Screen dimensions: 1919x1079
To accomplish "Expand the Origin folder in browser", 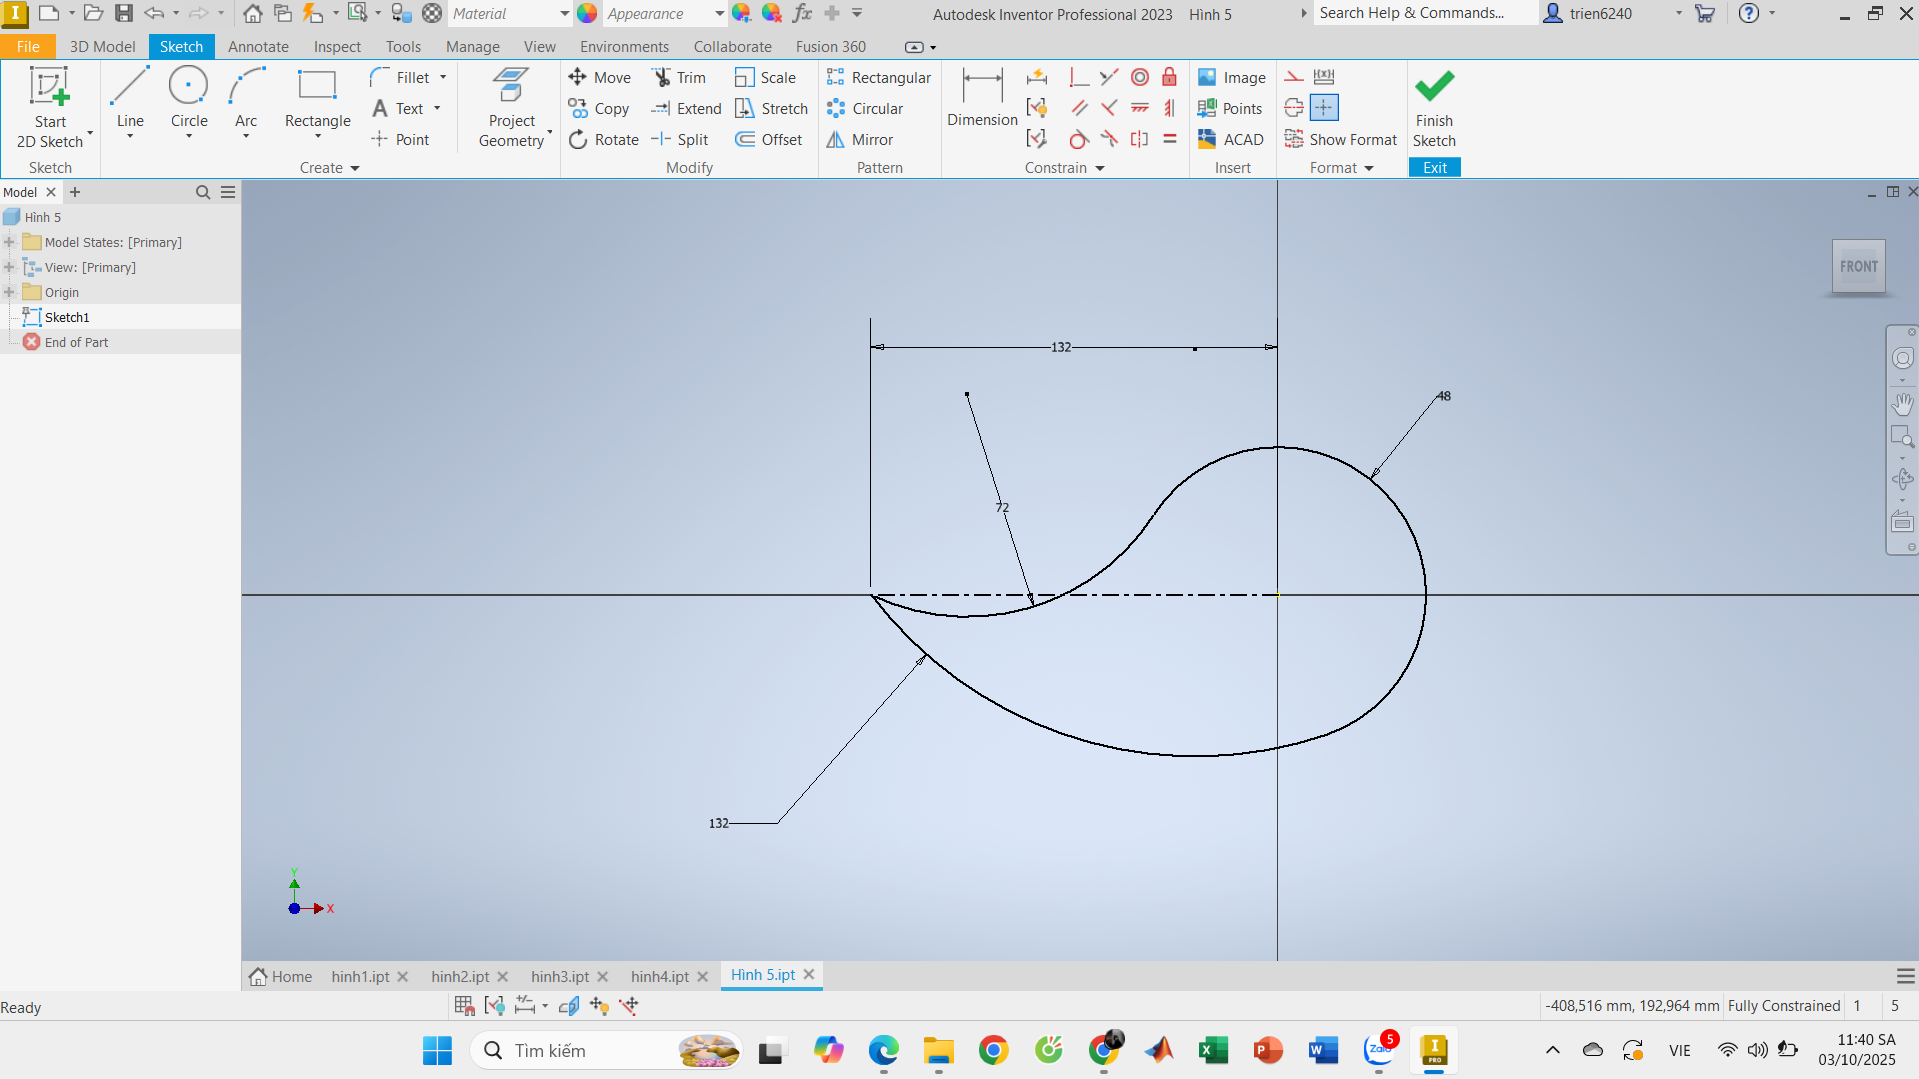I will (x=10, y=292).
